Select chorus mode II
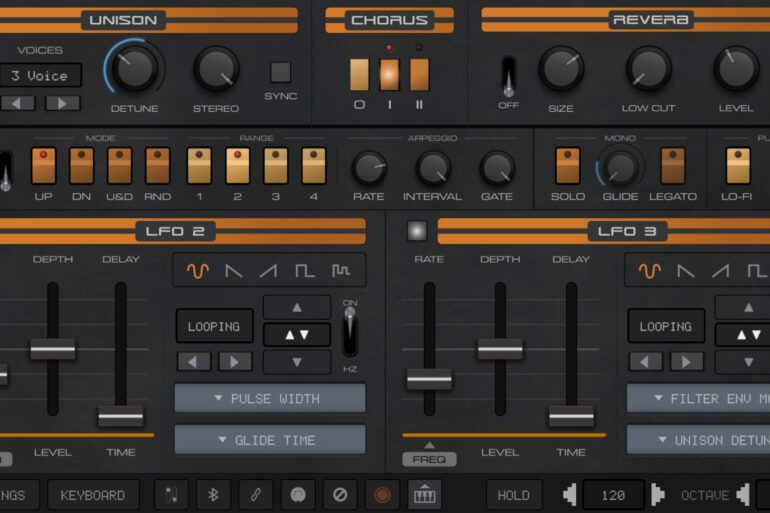Image resolution: width=770 pixels, height=513 pixels. (419, 74)
